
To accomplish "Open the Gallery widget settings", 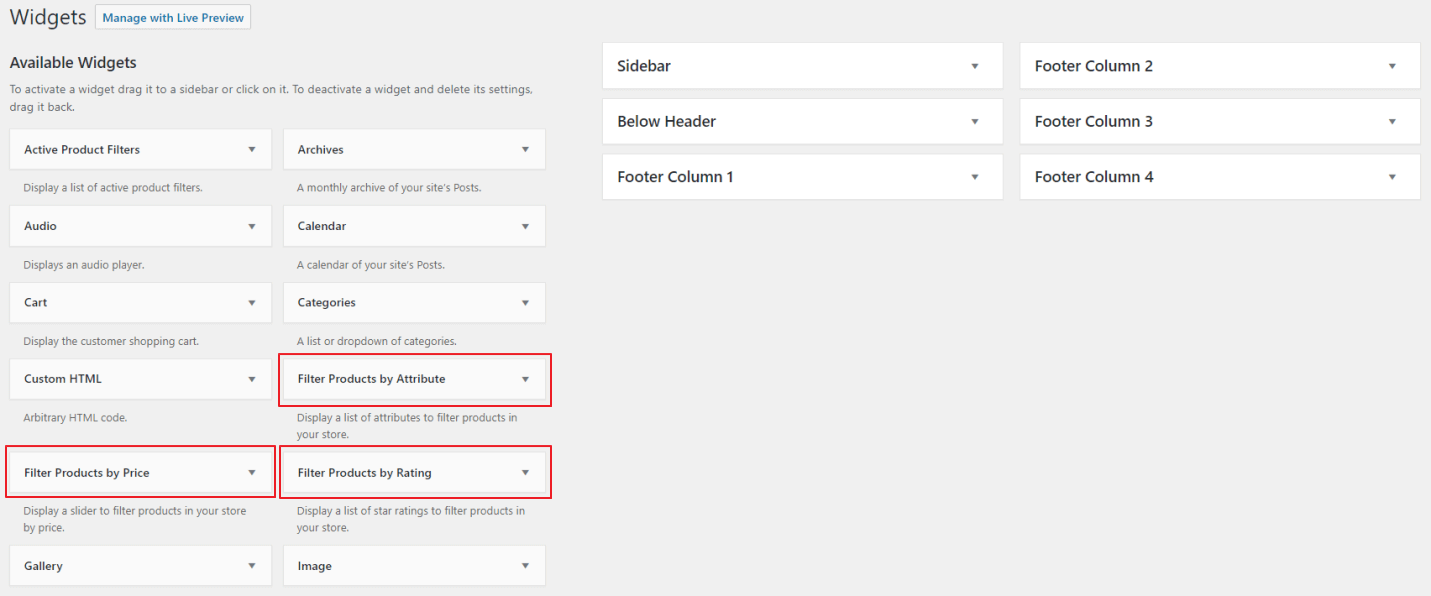I will 139,565.
